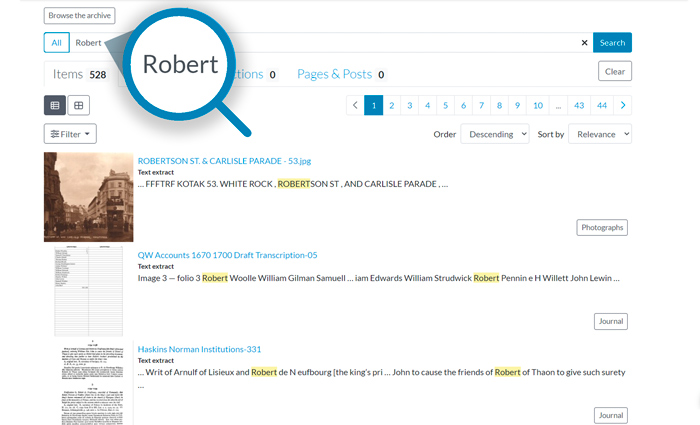Click the Search button
Image resolution: width=700 pixels, height=425 pixels.
pos(612,43)
